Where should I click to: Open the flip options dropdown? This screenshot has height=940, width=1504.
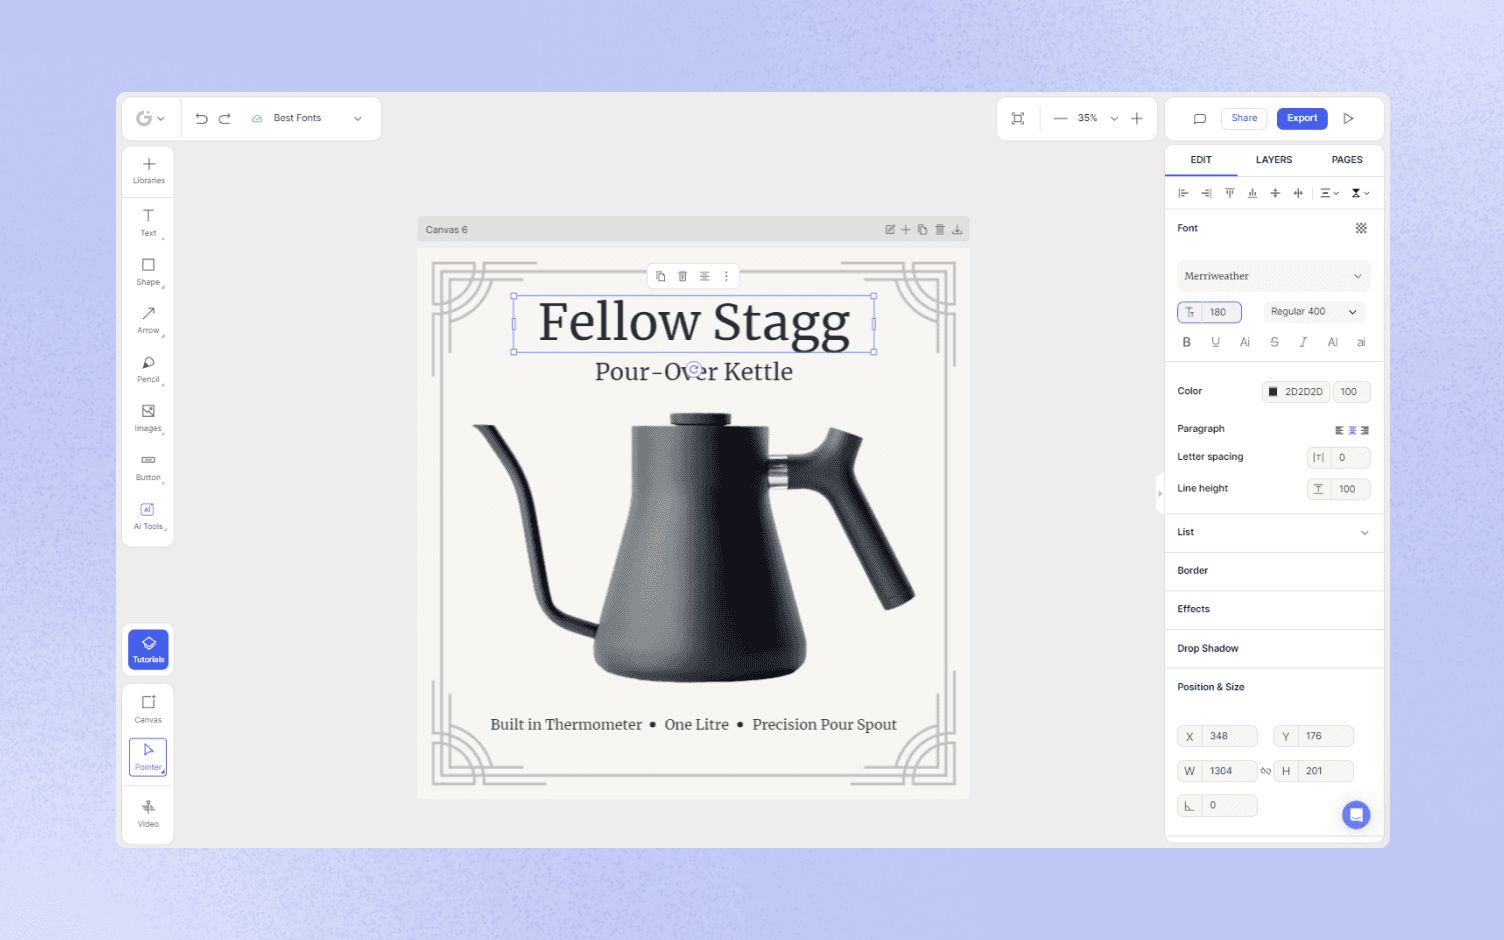(1360, 193)
